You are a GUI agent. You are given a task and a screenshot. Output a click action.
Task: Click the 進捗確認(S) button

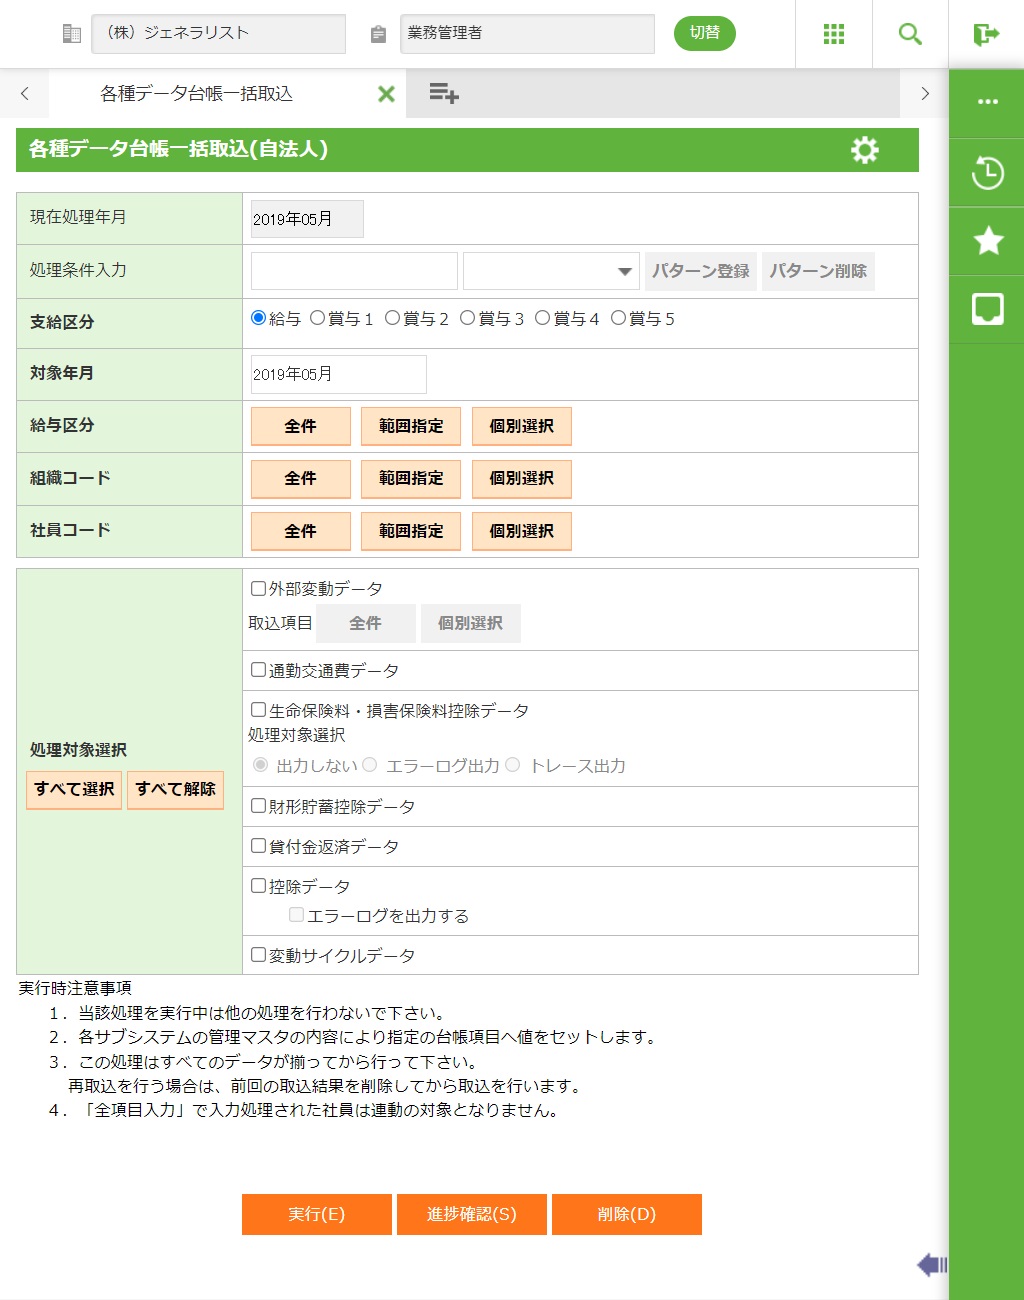click(x=472, y=1214)
